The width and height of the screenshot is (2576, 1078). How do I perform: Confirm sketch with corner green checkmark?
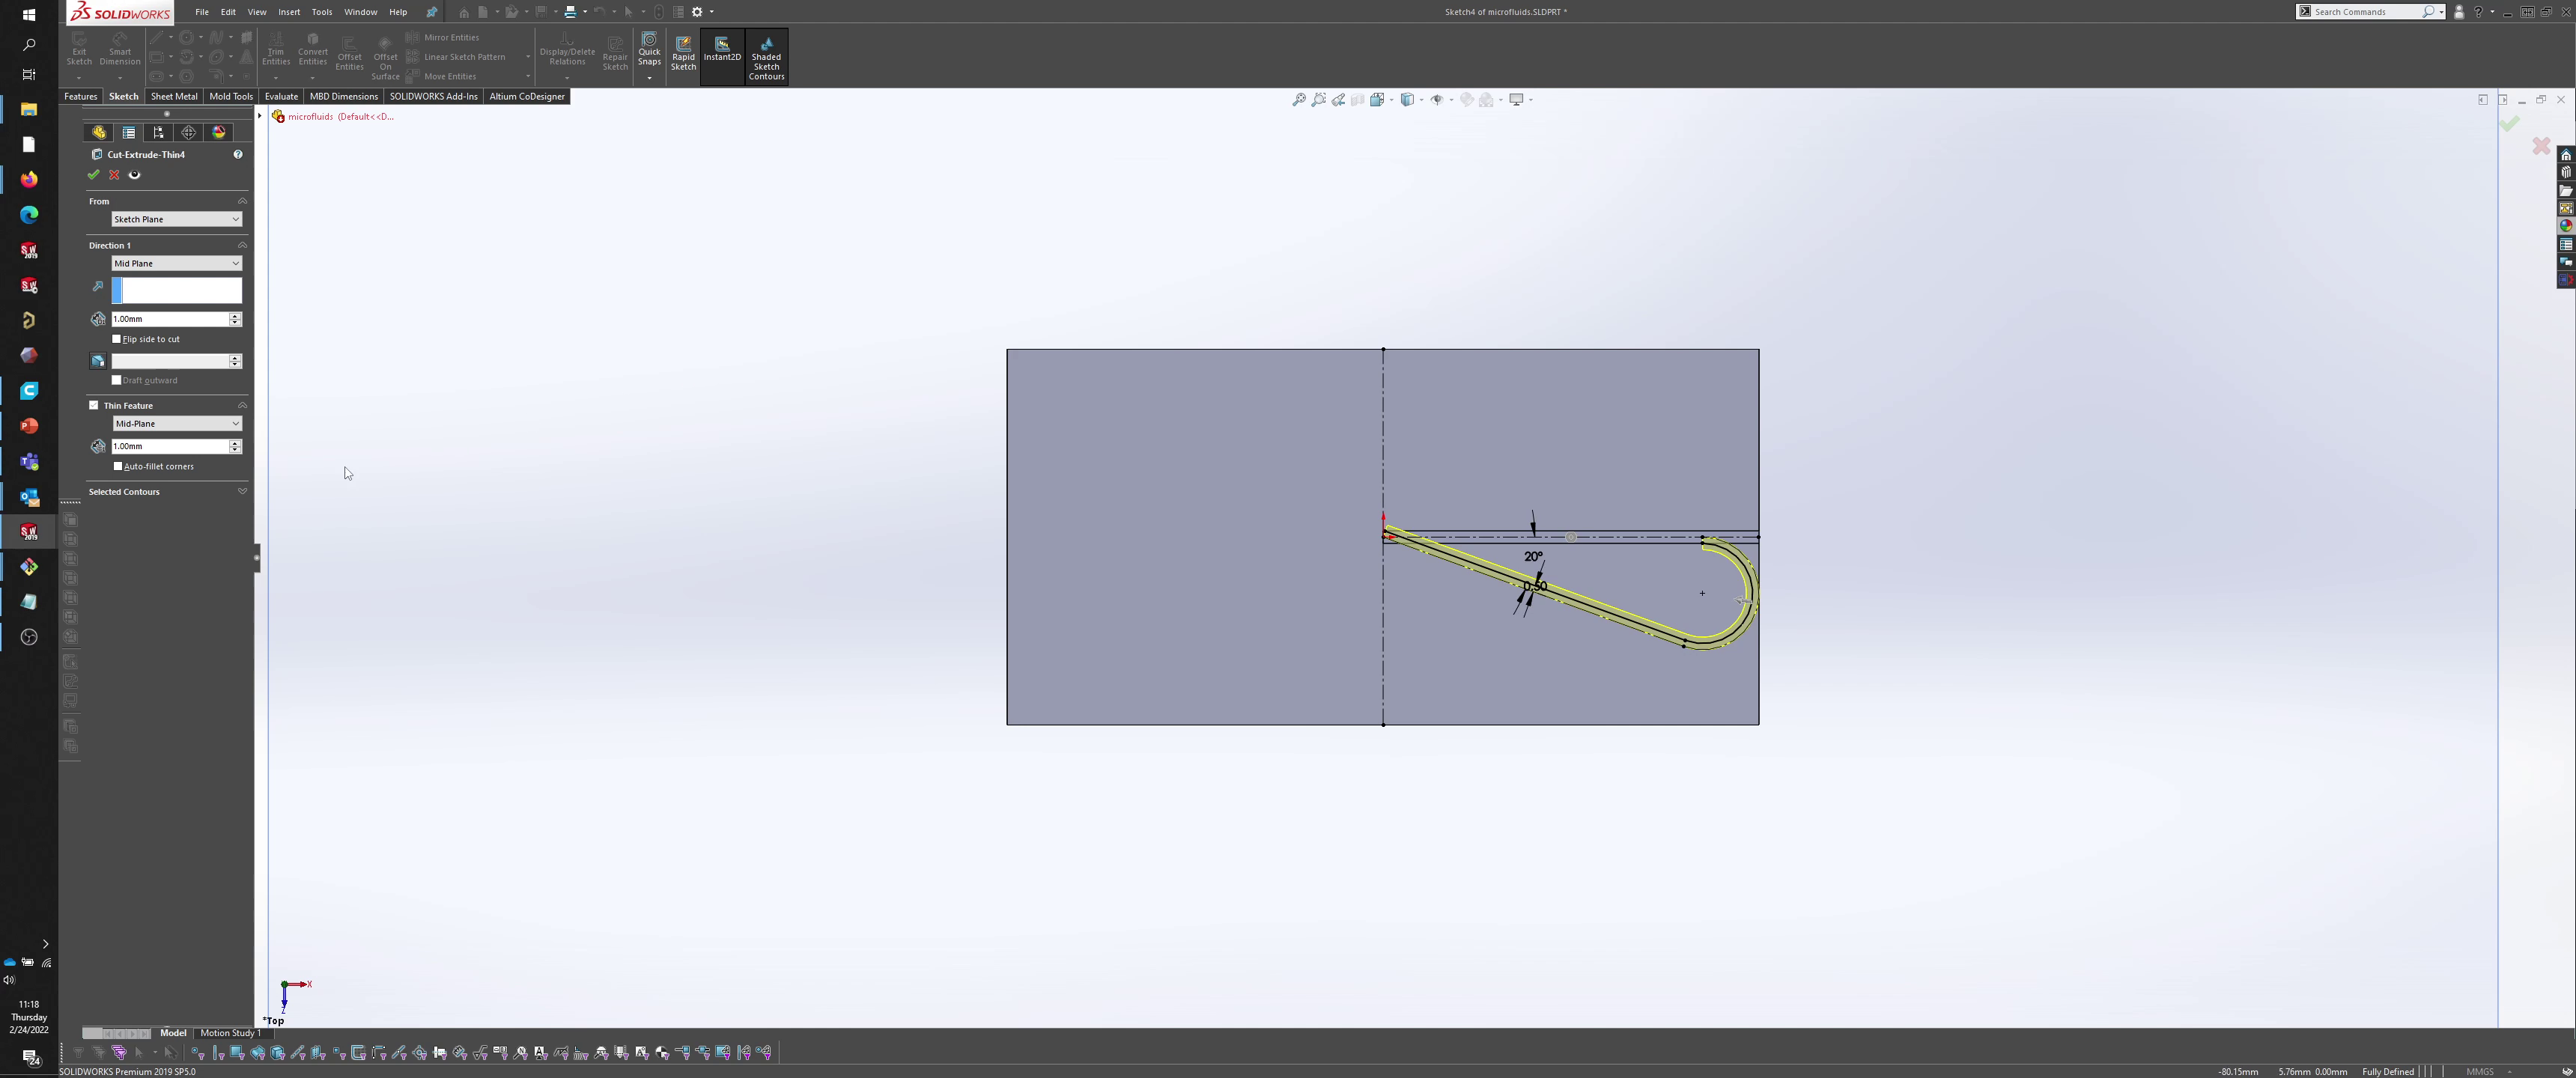[x=2510, y=124]
